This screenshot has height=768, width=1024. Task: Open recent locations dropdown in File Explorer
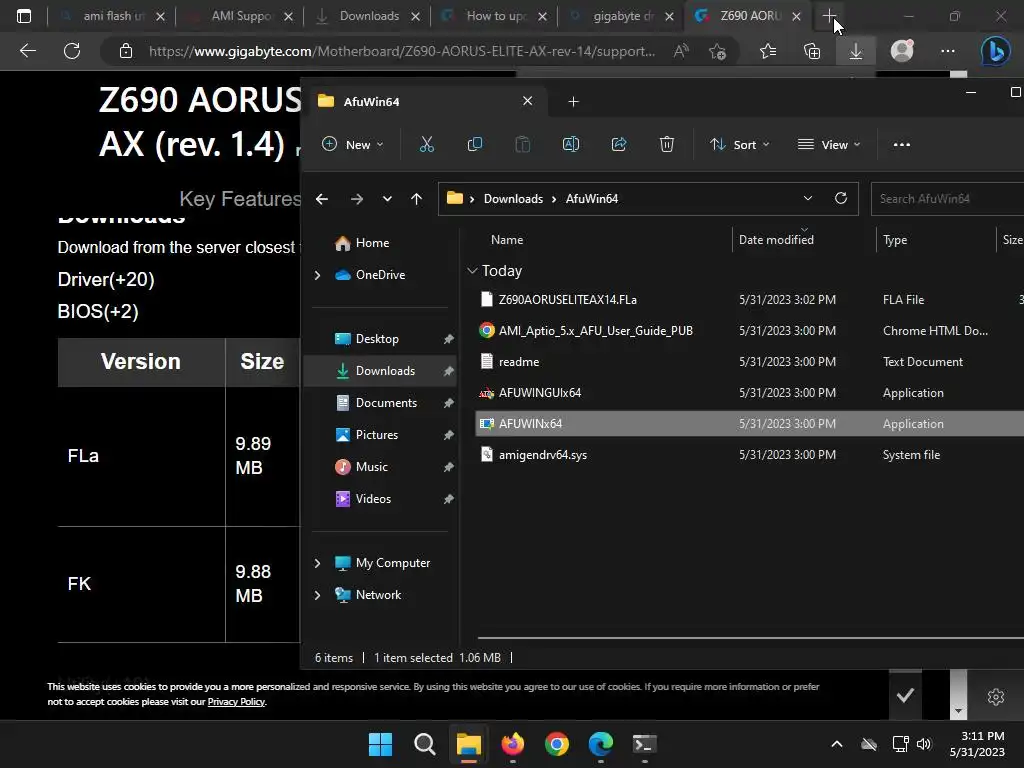387,199
